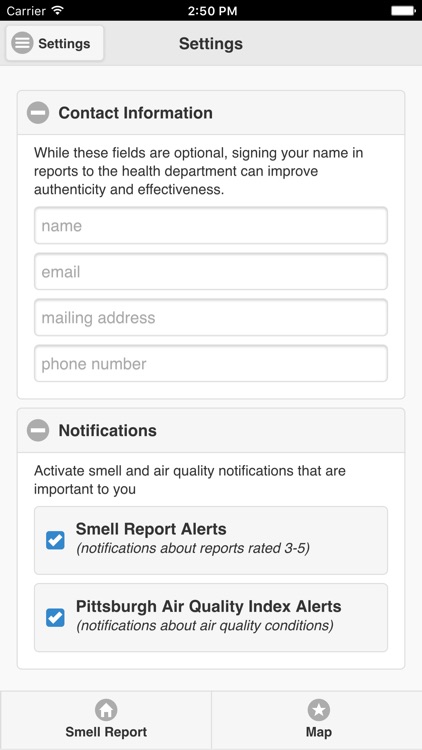Uncheck the Smell Report Alerts checkbox
Image resolution: width=422 pixels, height=750 pixels.
tap(55, 540)
